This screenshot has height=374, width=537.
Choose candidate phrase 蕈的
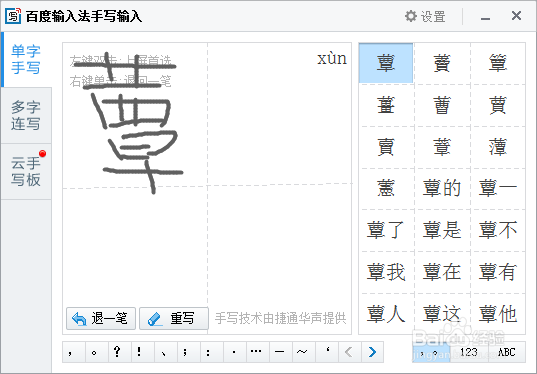pos(442,188)
